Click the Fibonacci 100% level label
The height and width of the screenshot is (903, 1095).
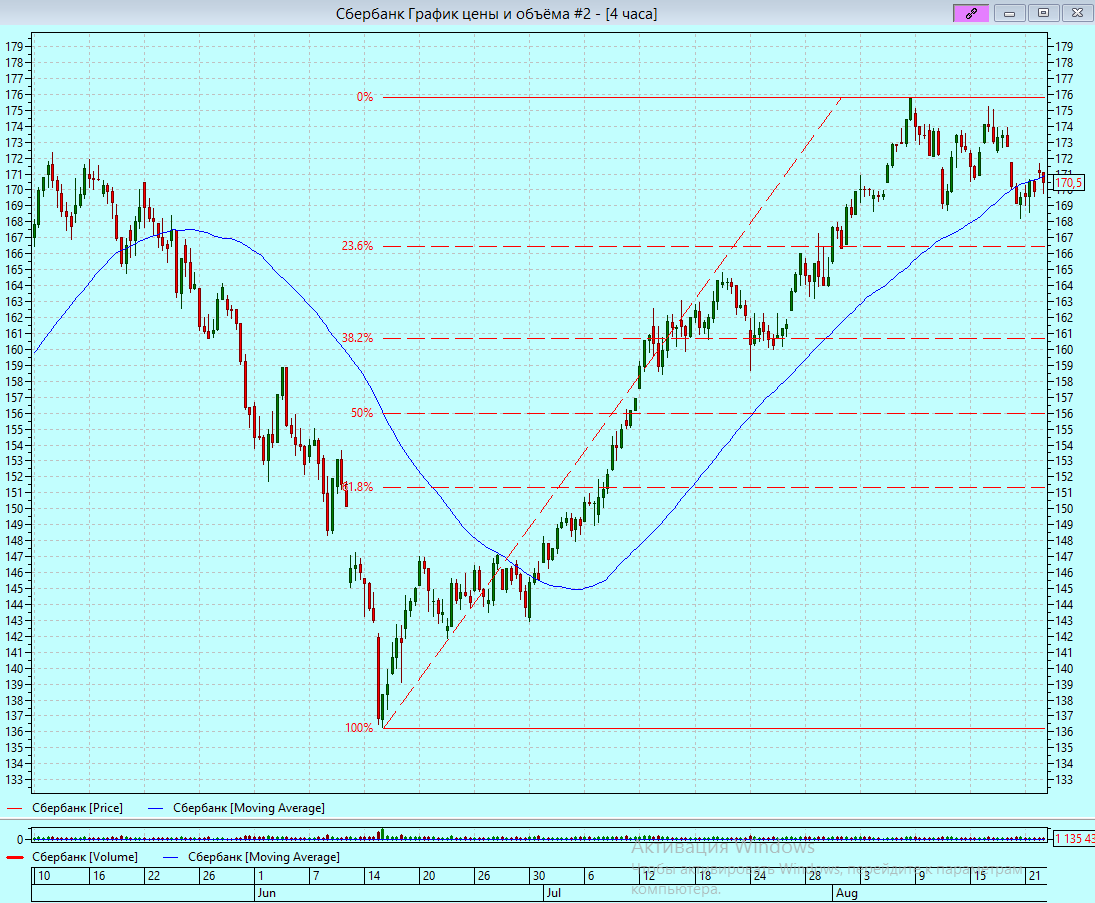(359, 728)
